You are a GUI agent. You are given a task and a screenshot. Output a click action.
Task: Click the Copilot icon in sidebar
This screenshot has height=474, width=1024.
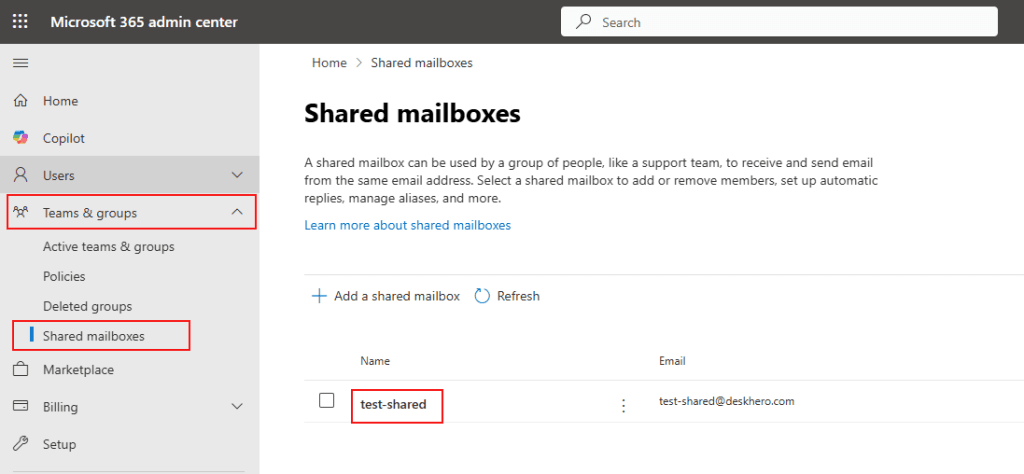pos(20,138)
